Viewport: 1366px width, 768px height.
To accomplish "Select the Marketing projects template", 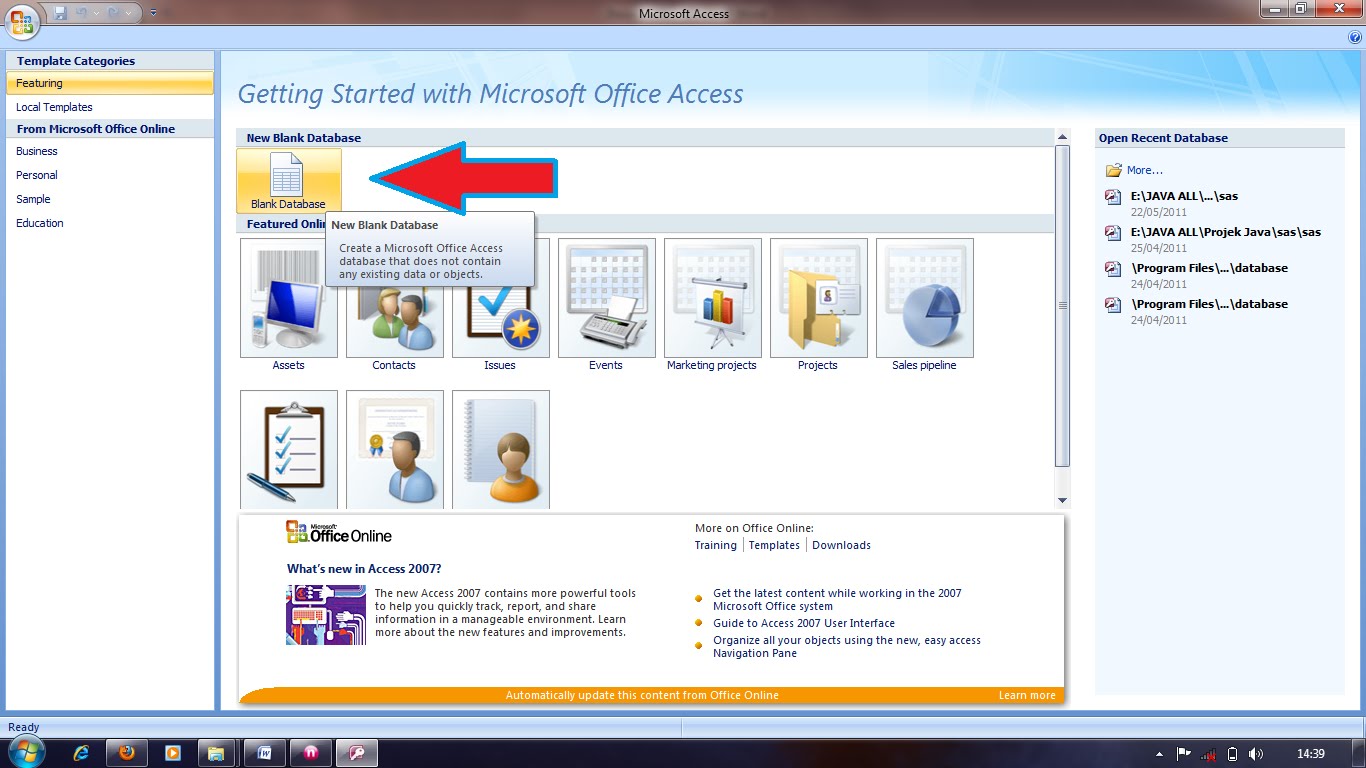I will [713, 305].
